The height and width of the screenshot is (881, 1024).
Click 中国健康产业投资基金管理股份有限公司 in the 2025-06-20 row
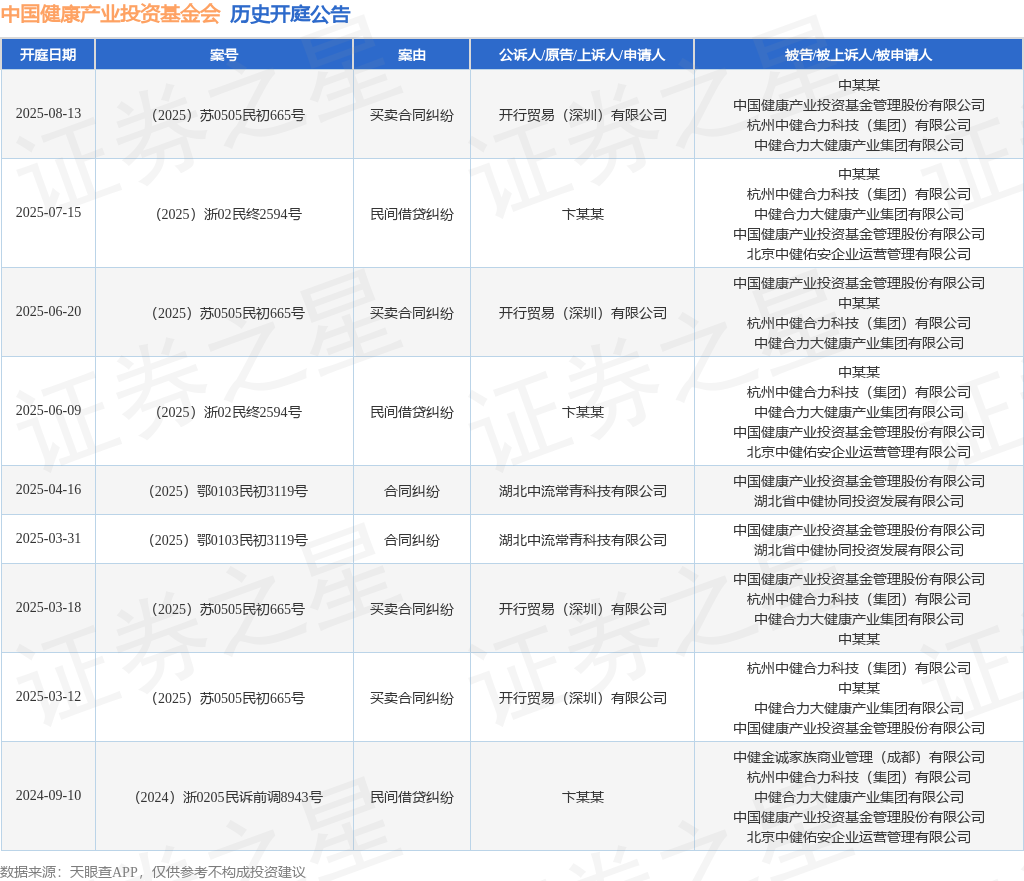(x=859, y=283)
